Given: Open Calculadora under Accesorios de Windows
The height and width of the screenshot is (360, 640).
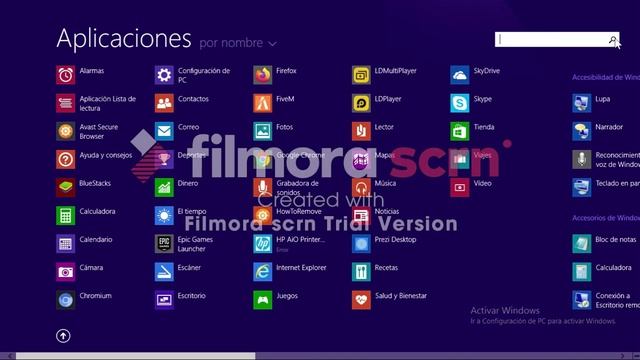Looking at the screenshot, I should pyautogui.click(x=582, y=272).
